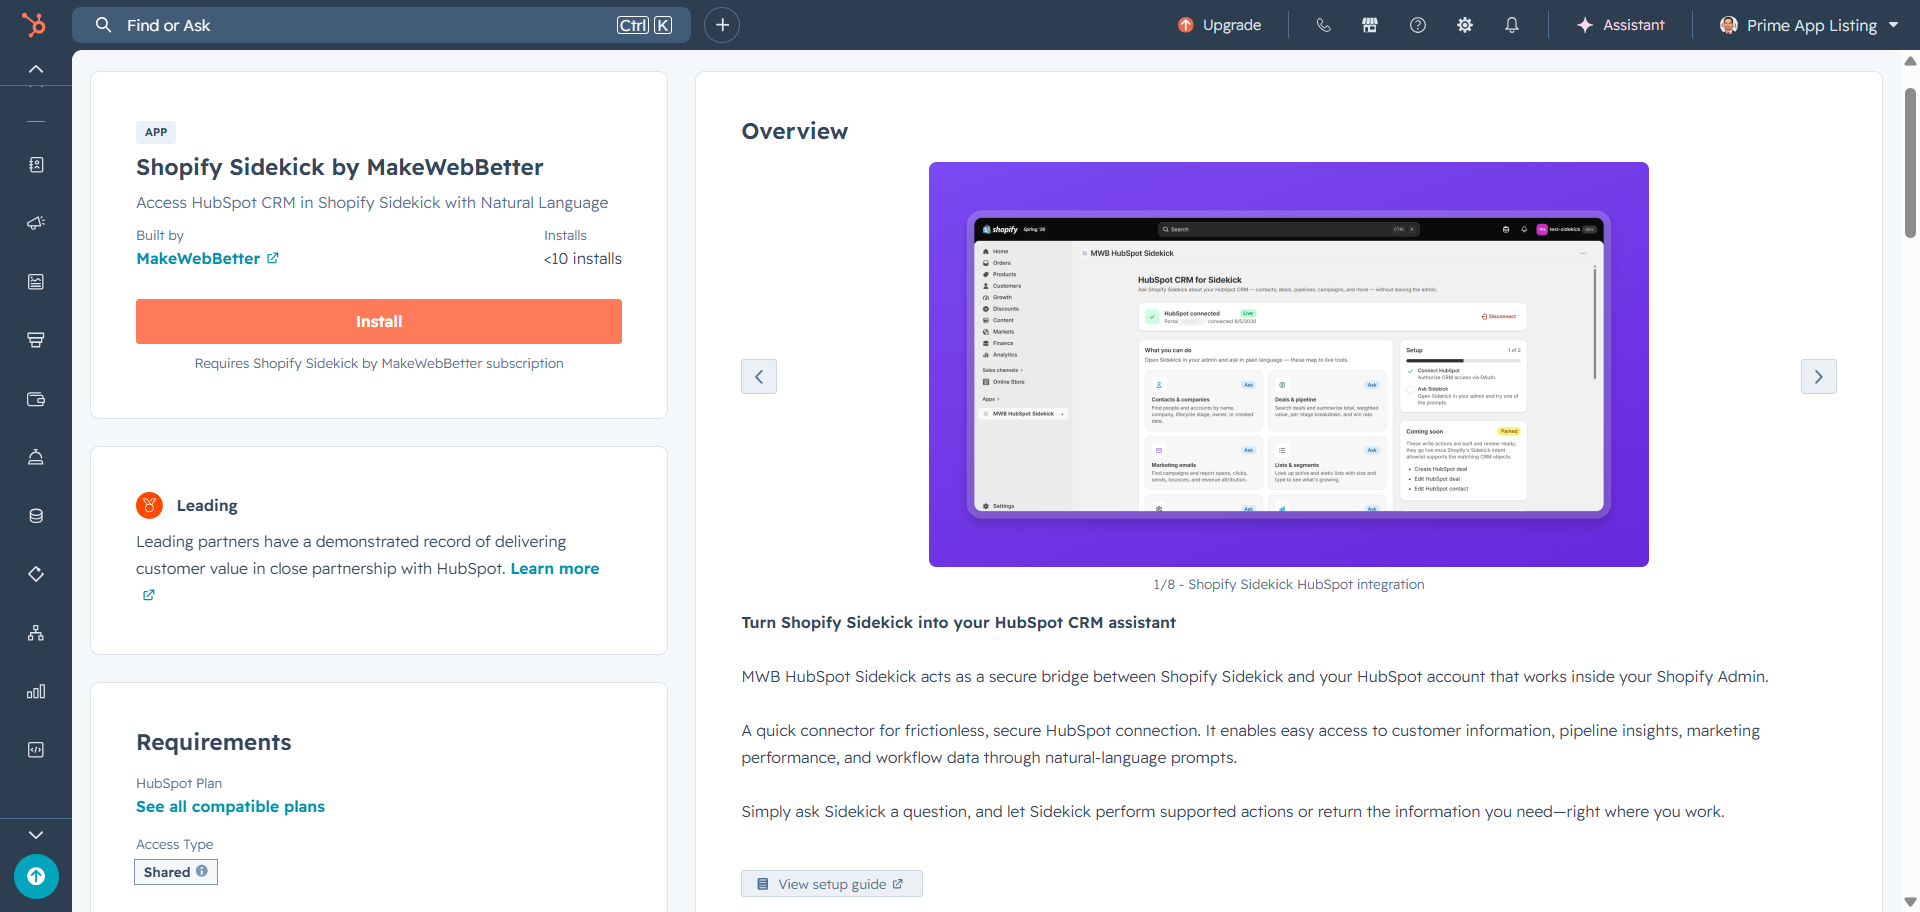Click the external link icon below Learn more

pyautogui.click(x=149, y=595)
